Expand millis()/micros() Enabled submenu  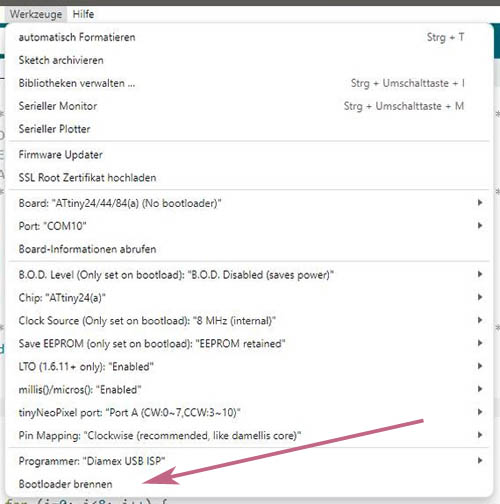pyautogui.click(x=249, y=389)
